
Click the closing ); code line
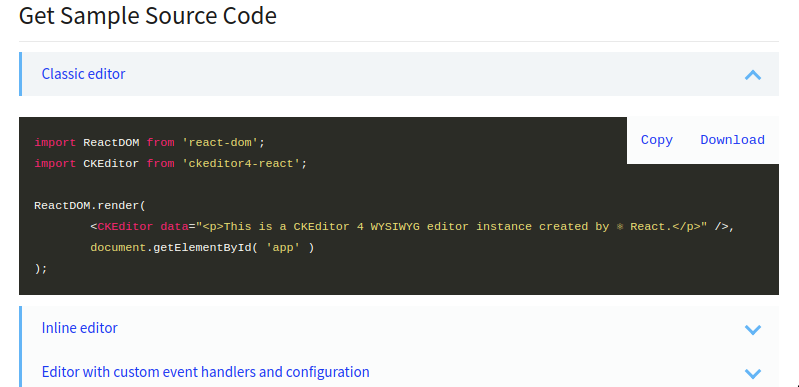(41, 269)
